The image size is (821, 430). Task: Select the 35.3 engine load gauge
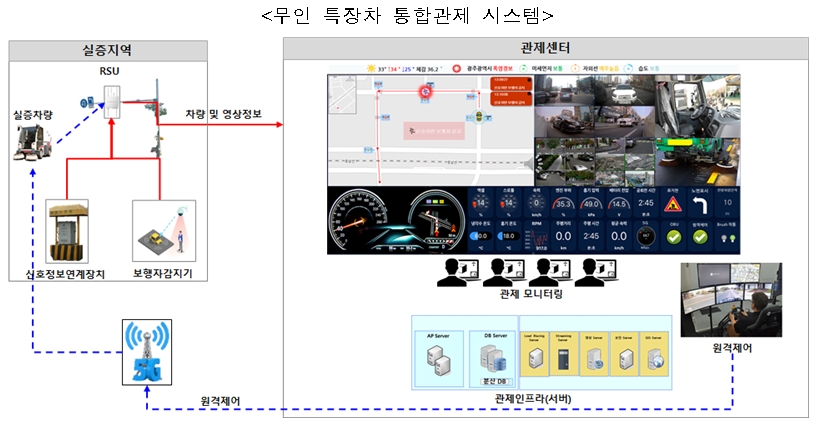point(563,203)
